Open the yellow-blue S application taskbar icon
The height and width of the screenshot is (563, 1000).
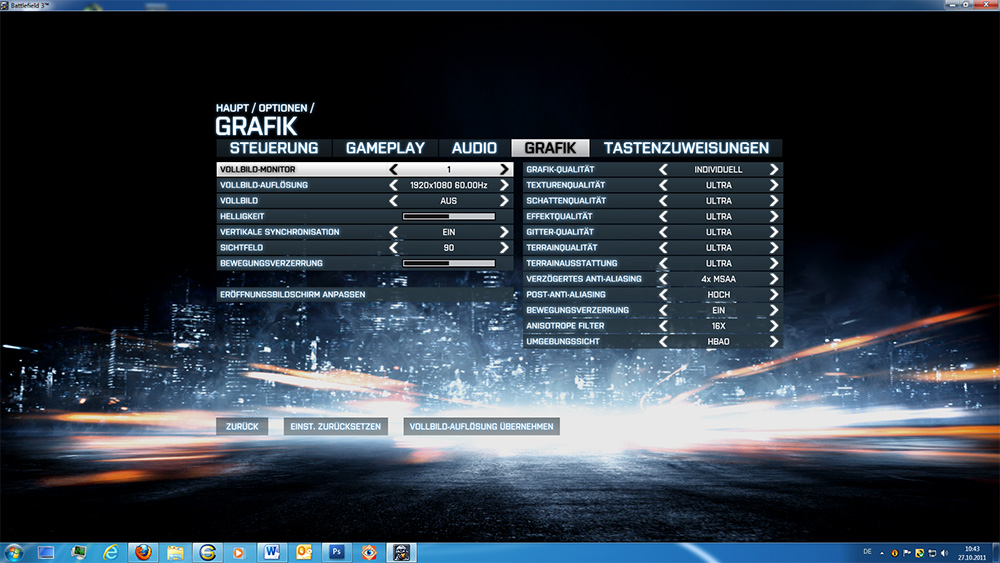(x=207, y=552)
